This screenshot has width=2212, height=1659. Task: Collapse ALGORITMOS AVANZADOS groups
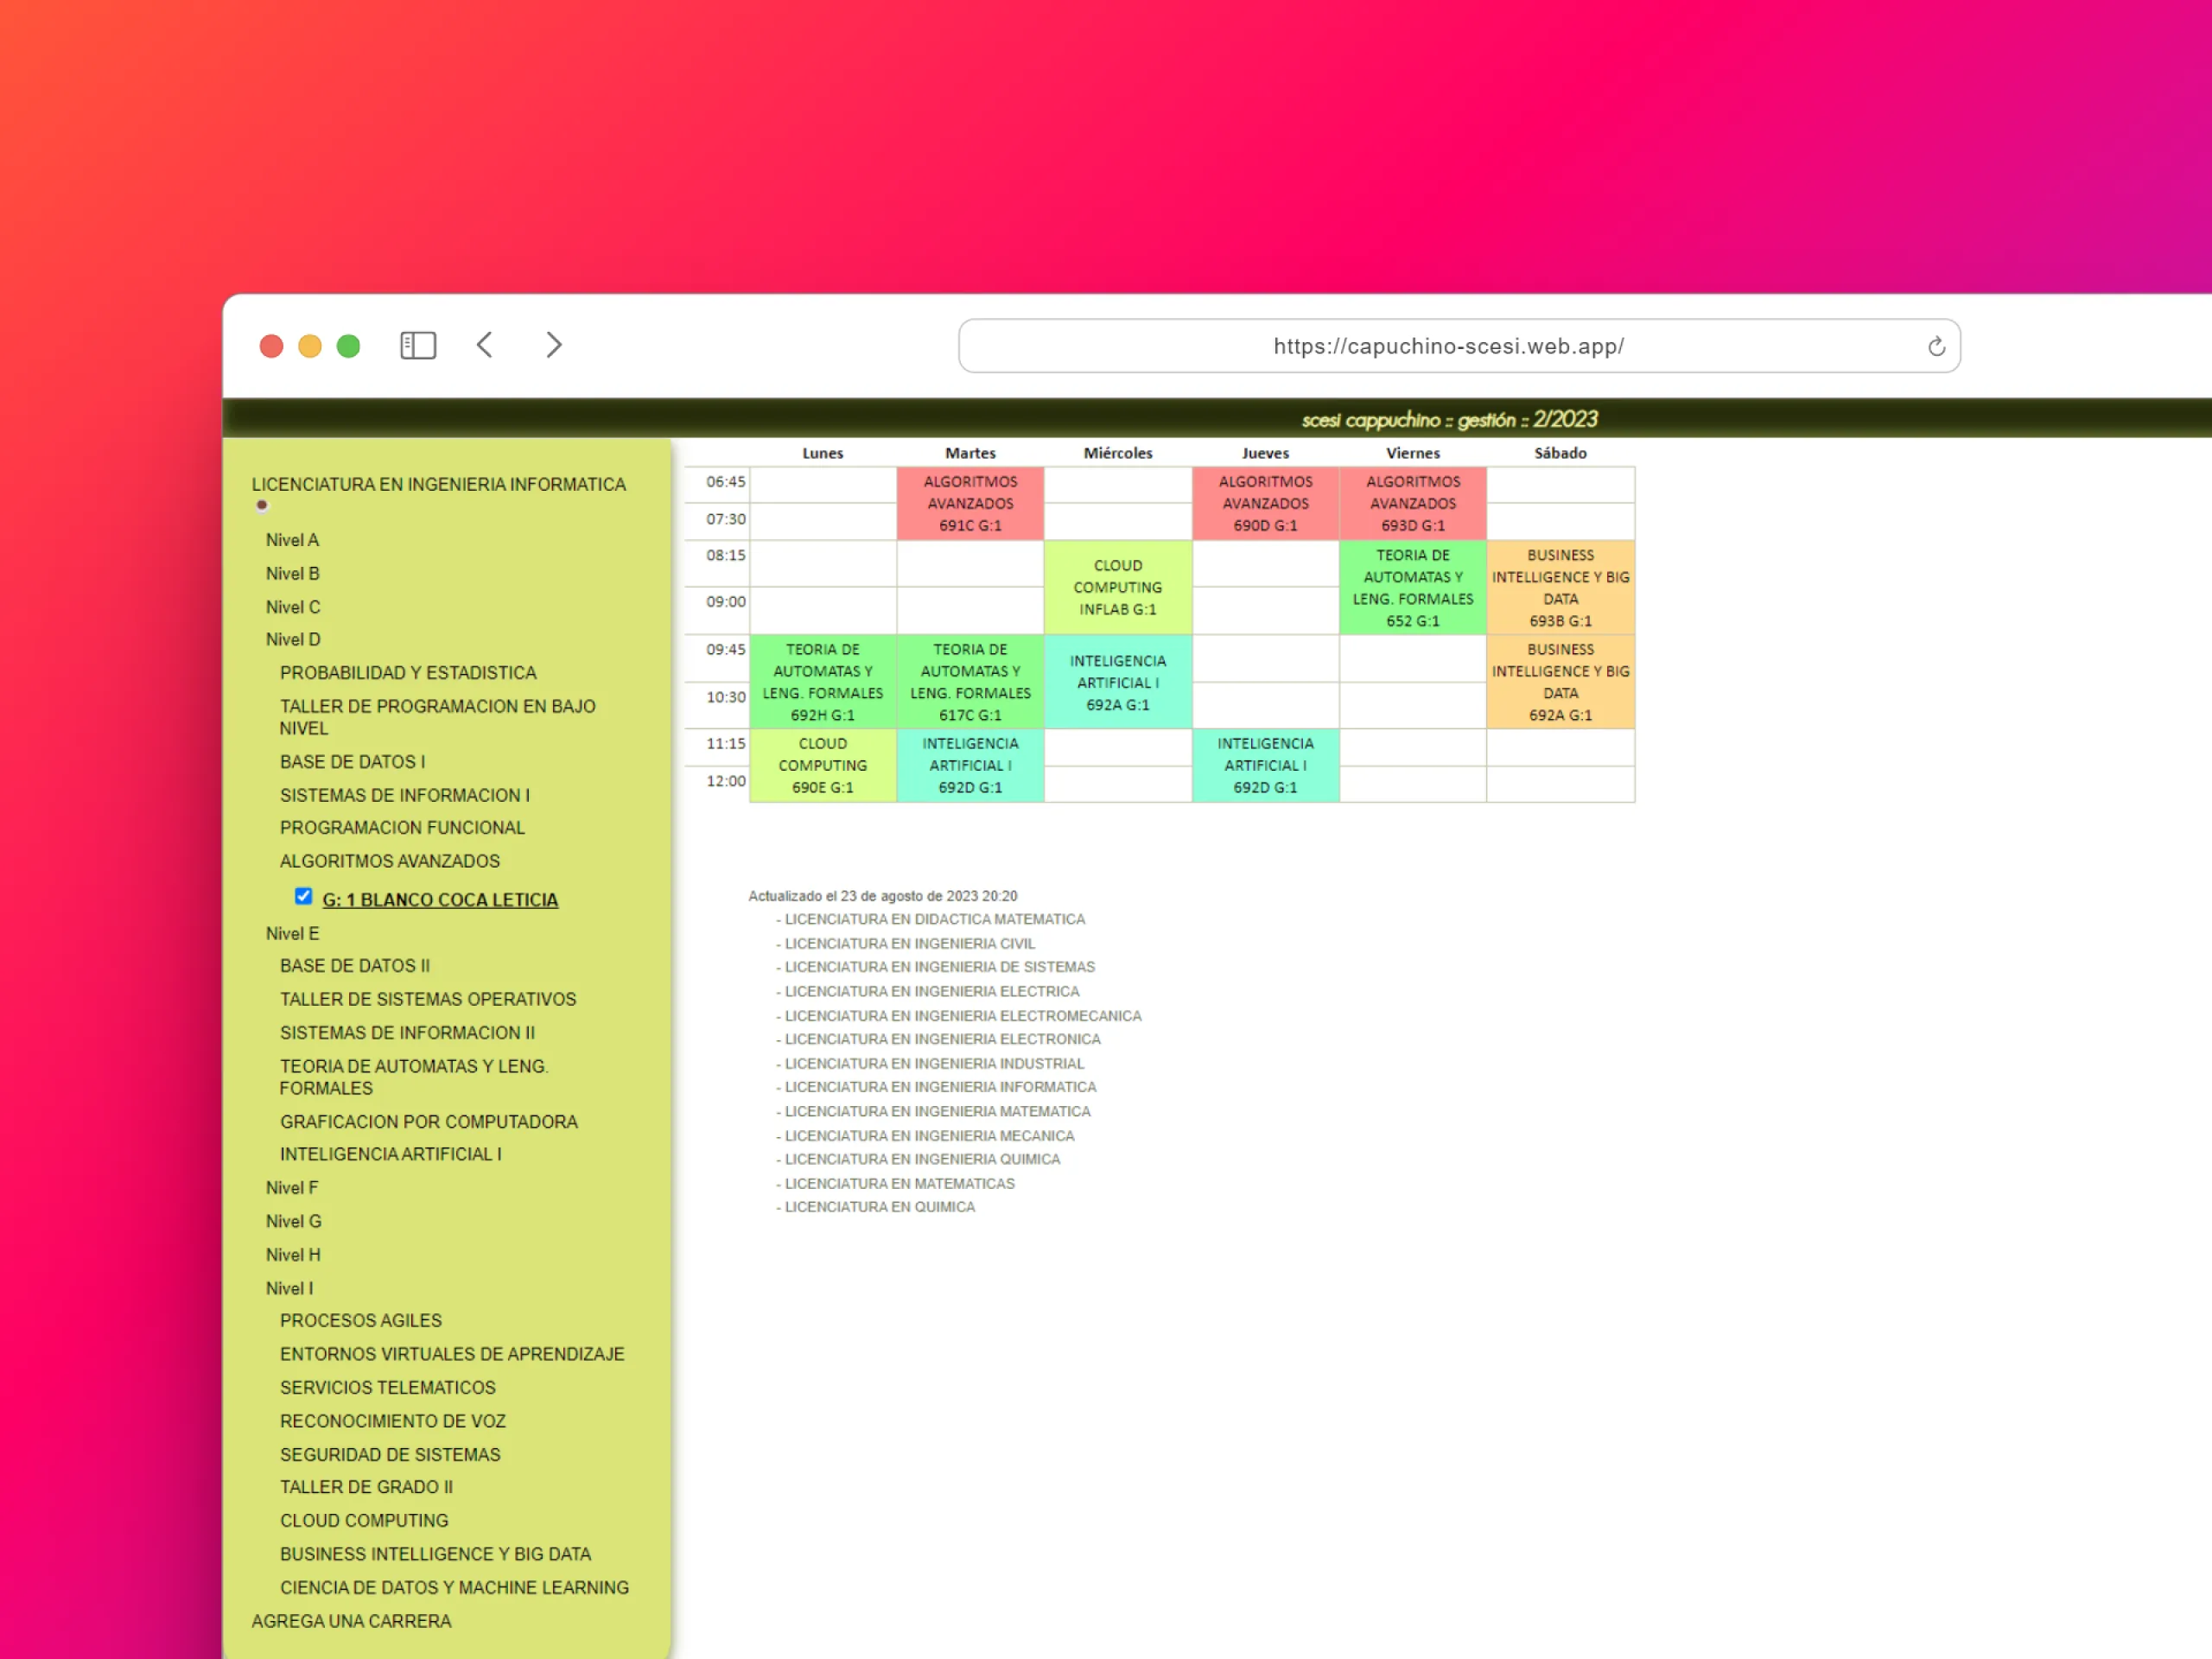coord(389,861)
